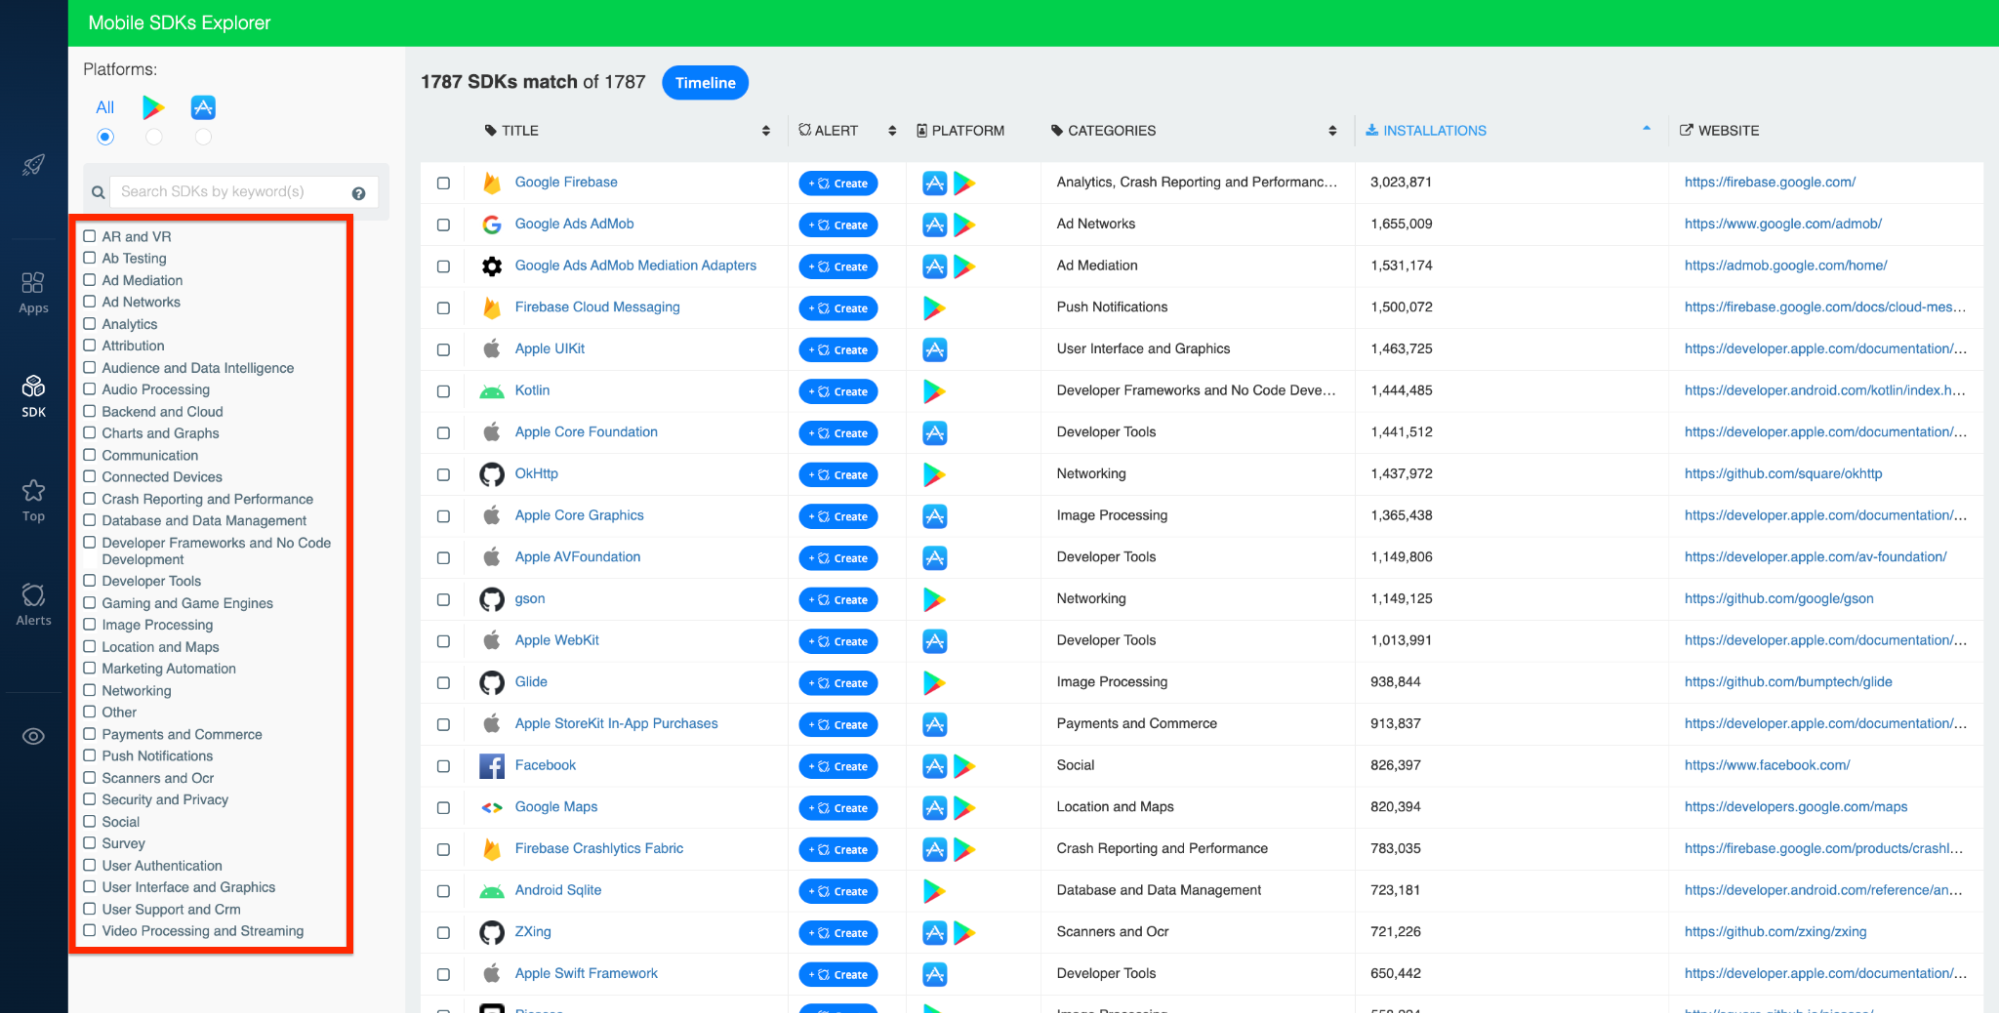This screenshot has height=1014, width=1999.
Task: Click the Google Firebase flame logo
Action: pyautogui.click(x=491, y=183)
